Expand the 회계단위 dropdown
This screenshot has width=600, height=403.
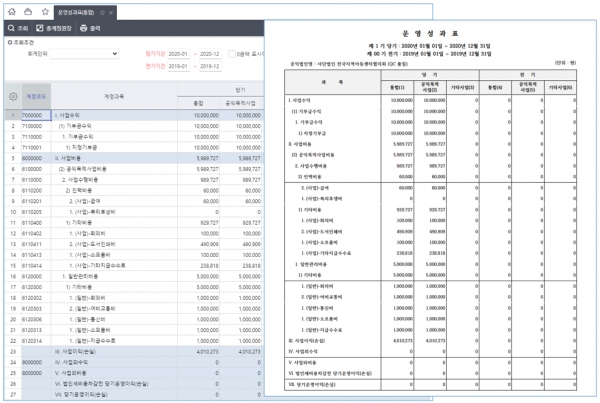pos(84,54)
